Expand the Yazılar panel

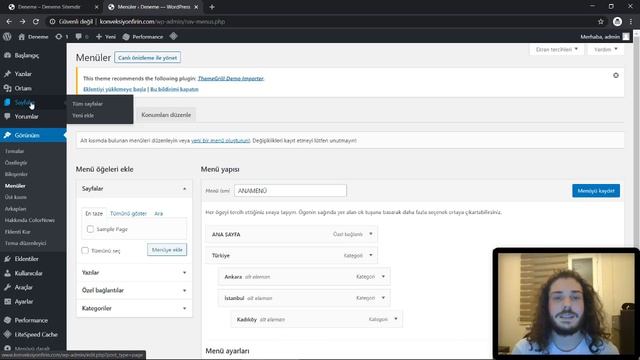[x=184, y=273]
